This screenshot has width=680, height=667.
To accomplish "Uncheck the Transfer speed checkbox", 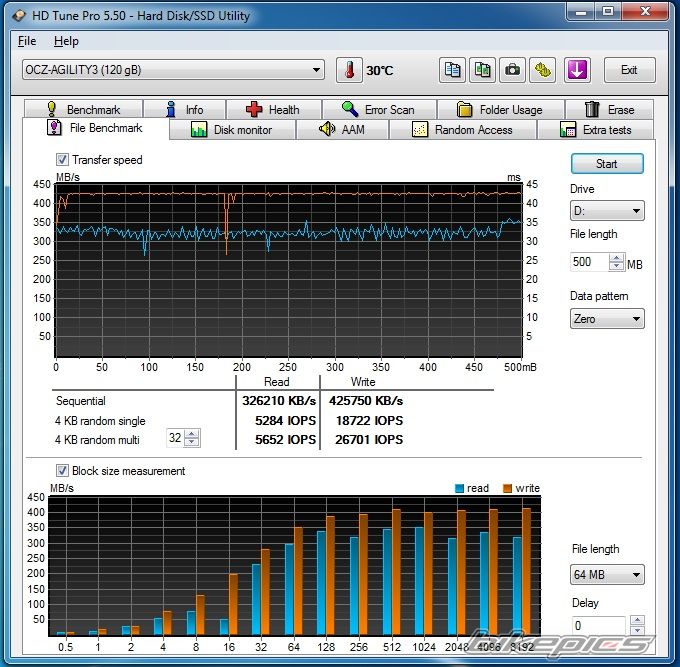I will pos(63,160).
